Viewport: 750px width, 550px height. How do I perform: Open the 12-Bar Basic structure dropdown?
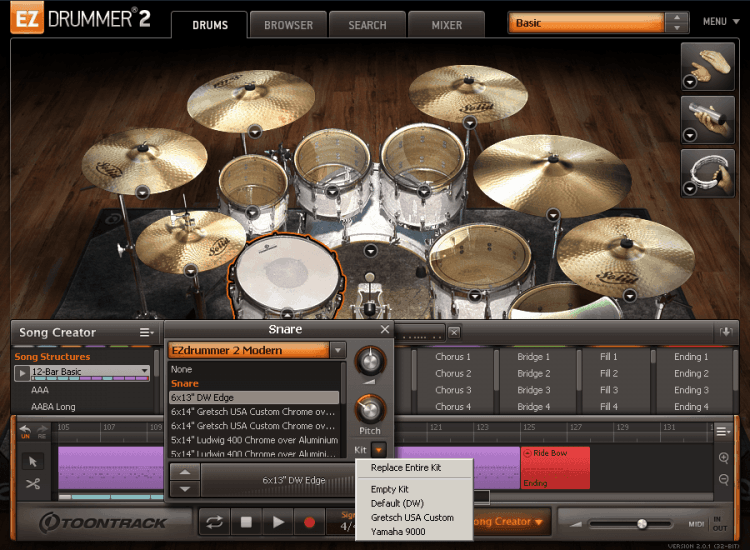pyautogui.click(x=144, y=371)
